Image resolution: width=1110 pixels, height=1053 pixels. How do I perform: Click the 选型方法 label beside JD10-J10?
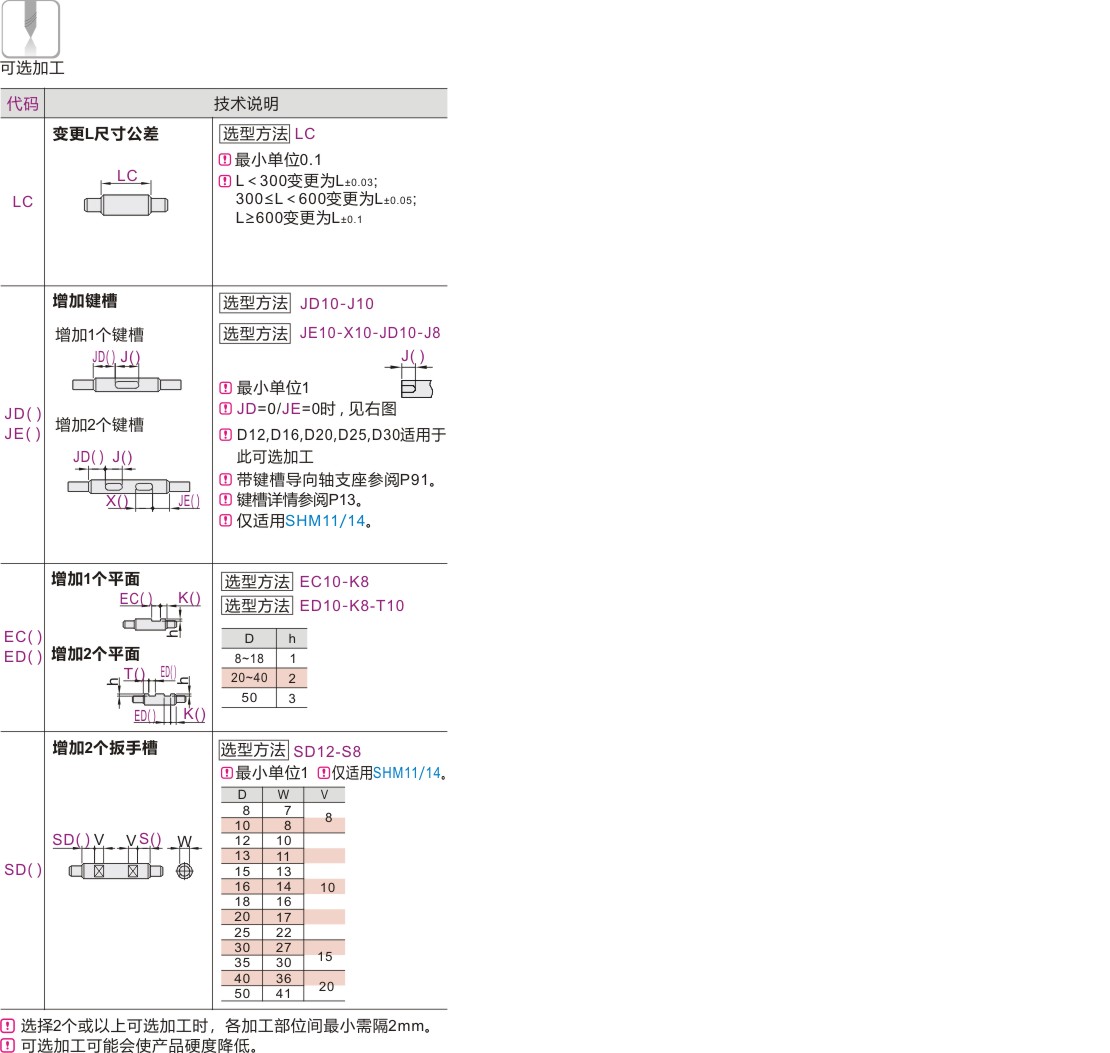coord(255,303)
